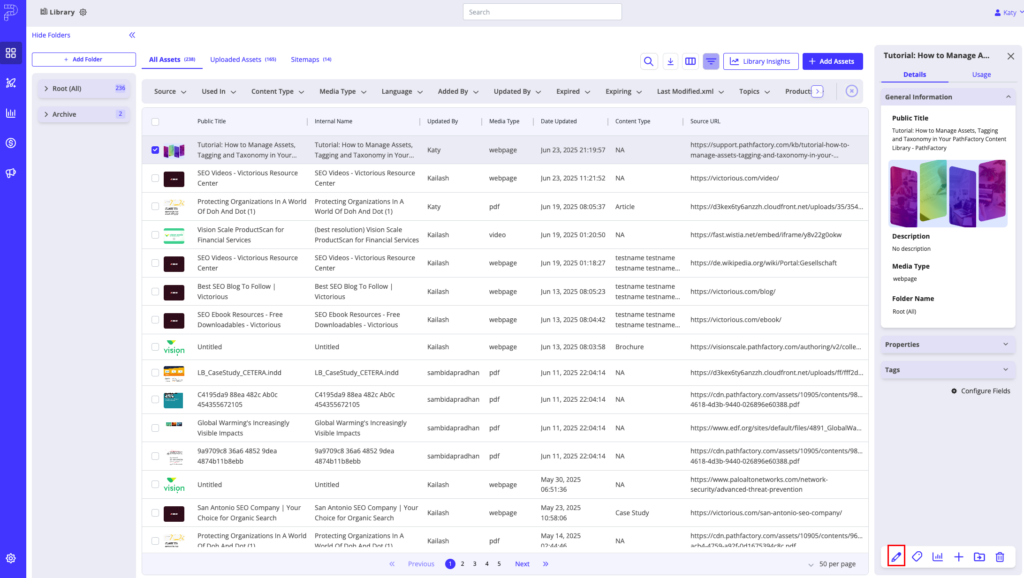Image resolution: width=1024 pixels, height=578 pixels.
Task: Clear filters with the circled X icon
Action: 852,91
